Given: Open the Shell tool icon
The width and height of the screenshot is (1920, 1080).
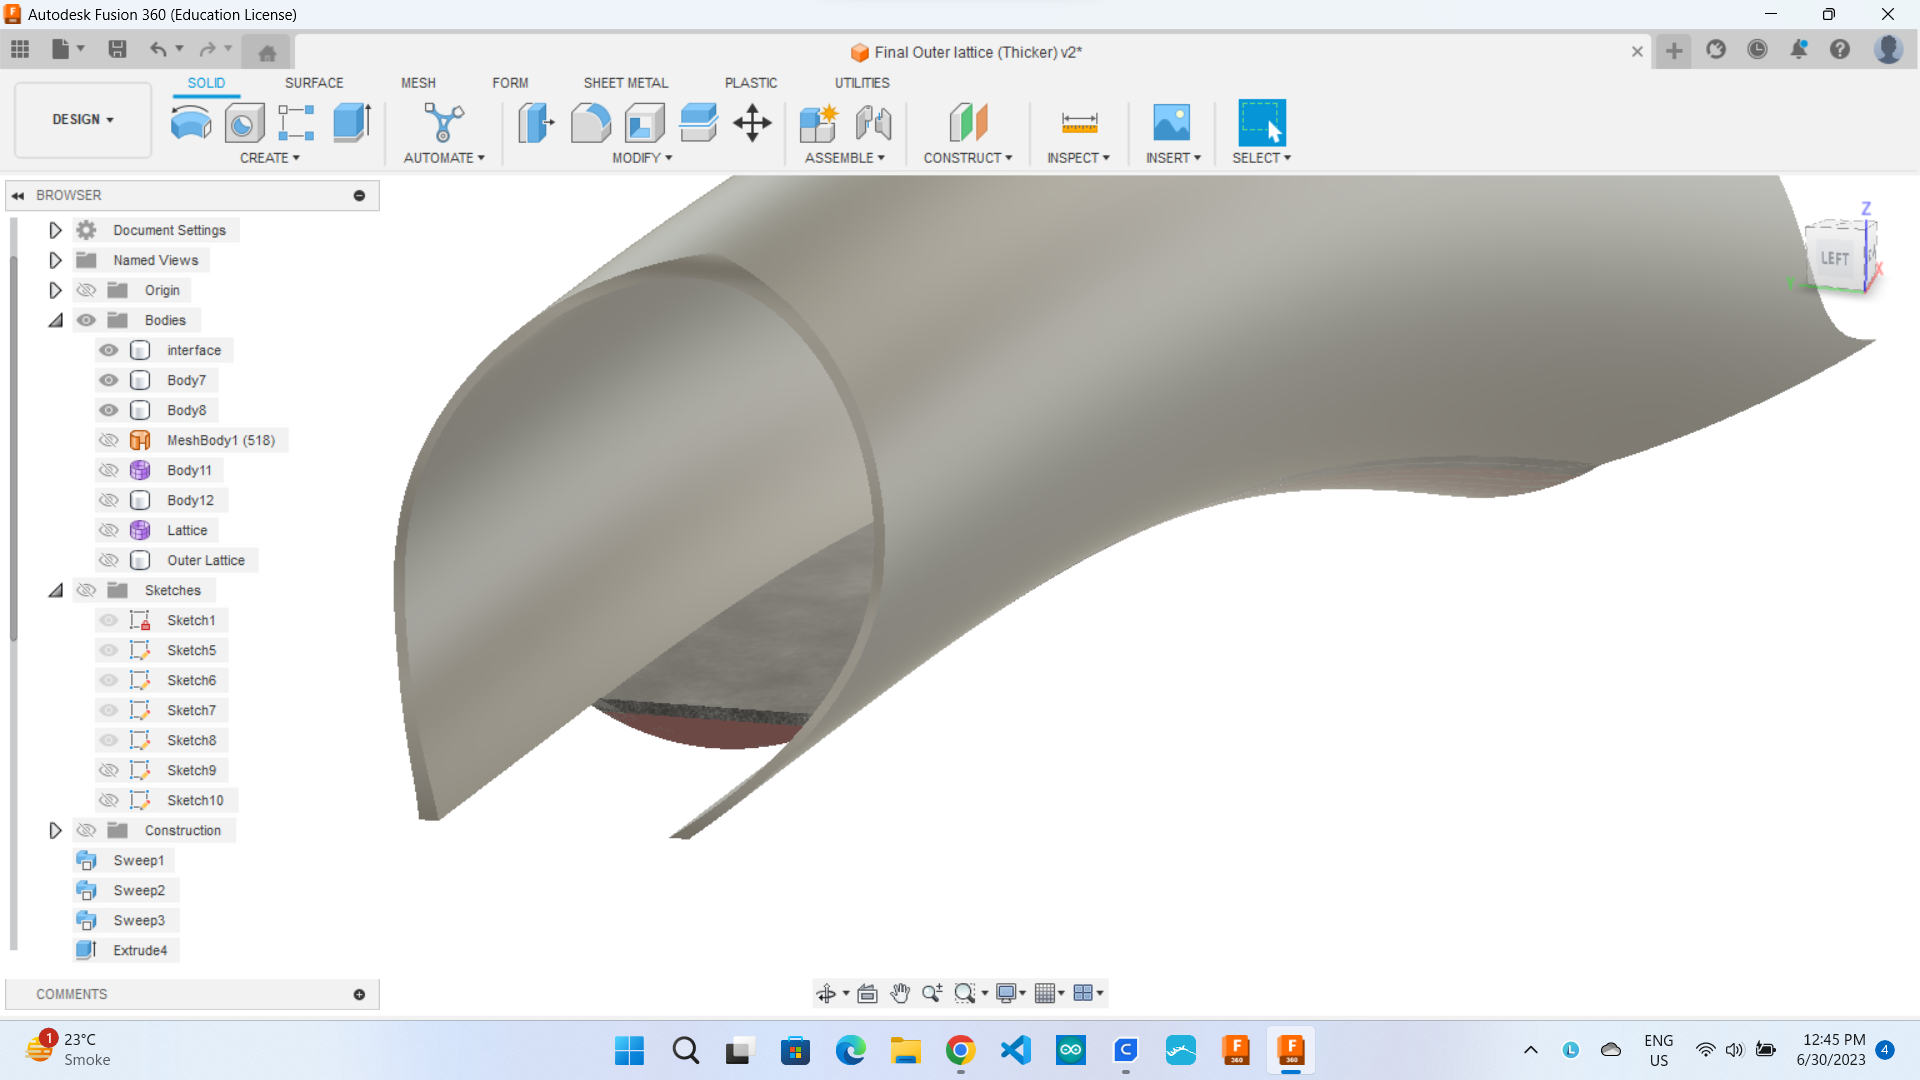Looking at the screenshot, I should point(644,122).
